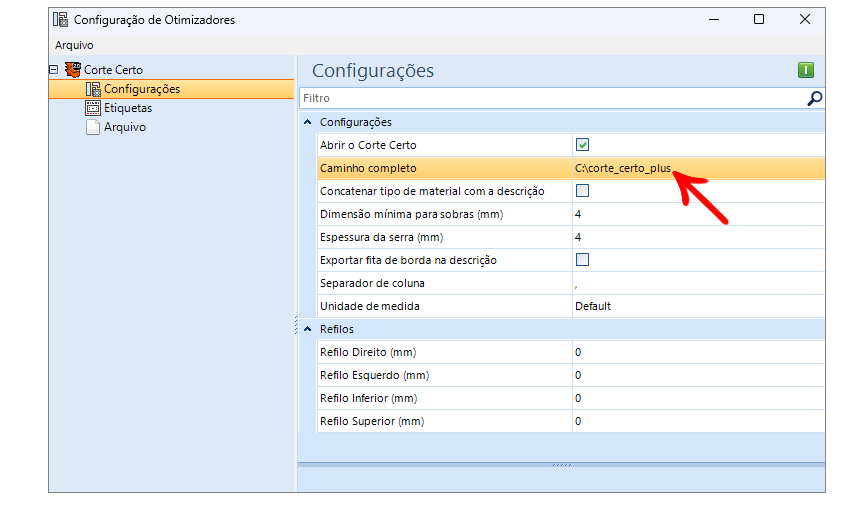Click the Refilo Direito (mm) label

coord(368,352)
